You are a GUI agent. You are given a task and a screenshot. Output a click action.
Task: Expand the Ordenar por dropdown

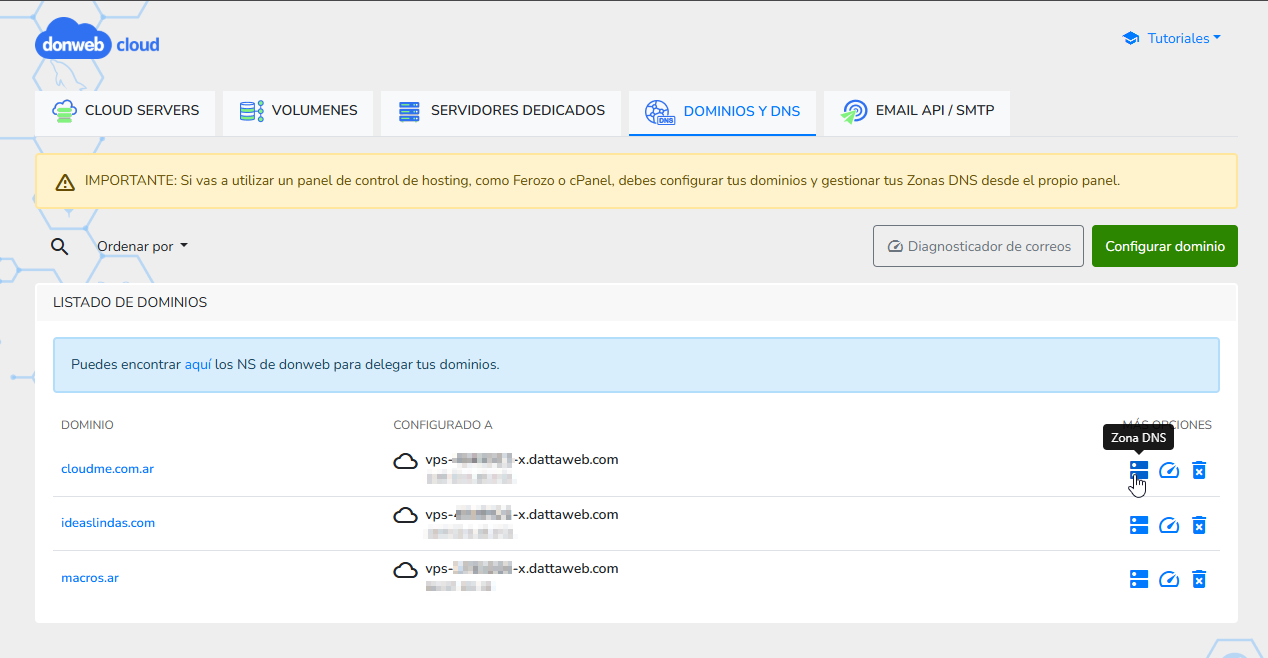click(142, 246)
